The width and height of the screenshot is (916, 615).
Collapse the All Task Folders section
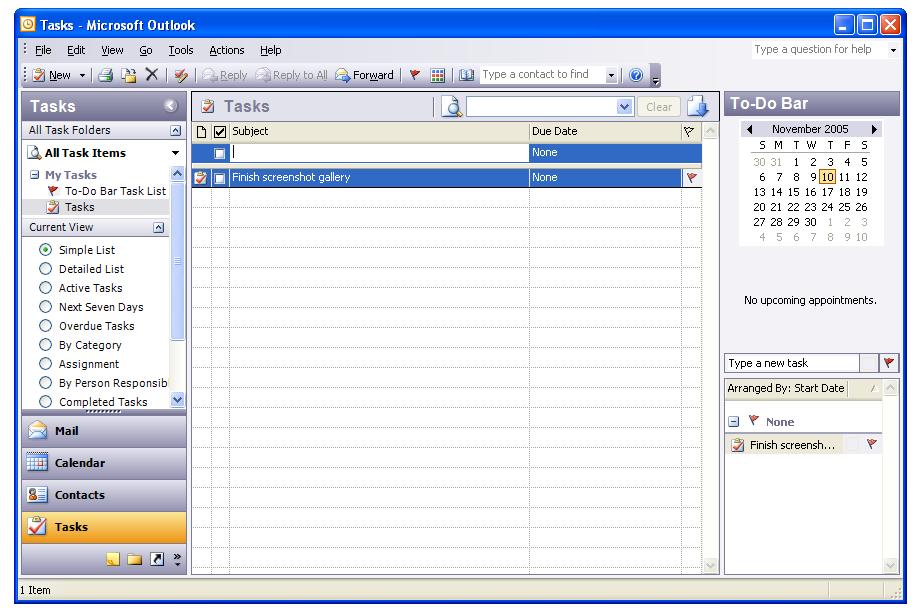pos(175,130)
